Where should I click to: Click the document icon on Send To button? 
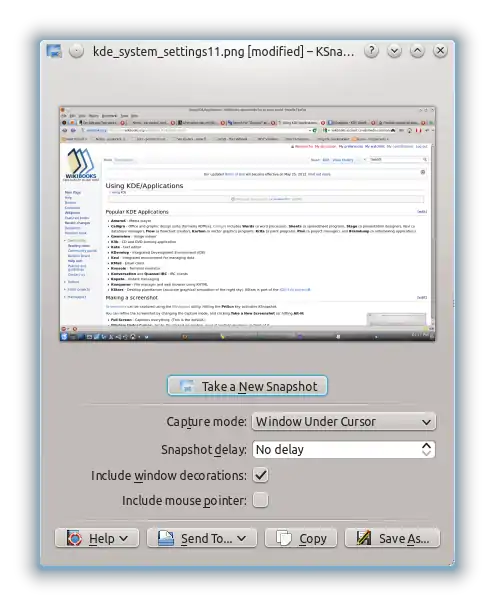tap(166, 538)
